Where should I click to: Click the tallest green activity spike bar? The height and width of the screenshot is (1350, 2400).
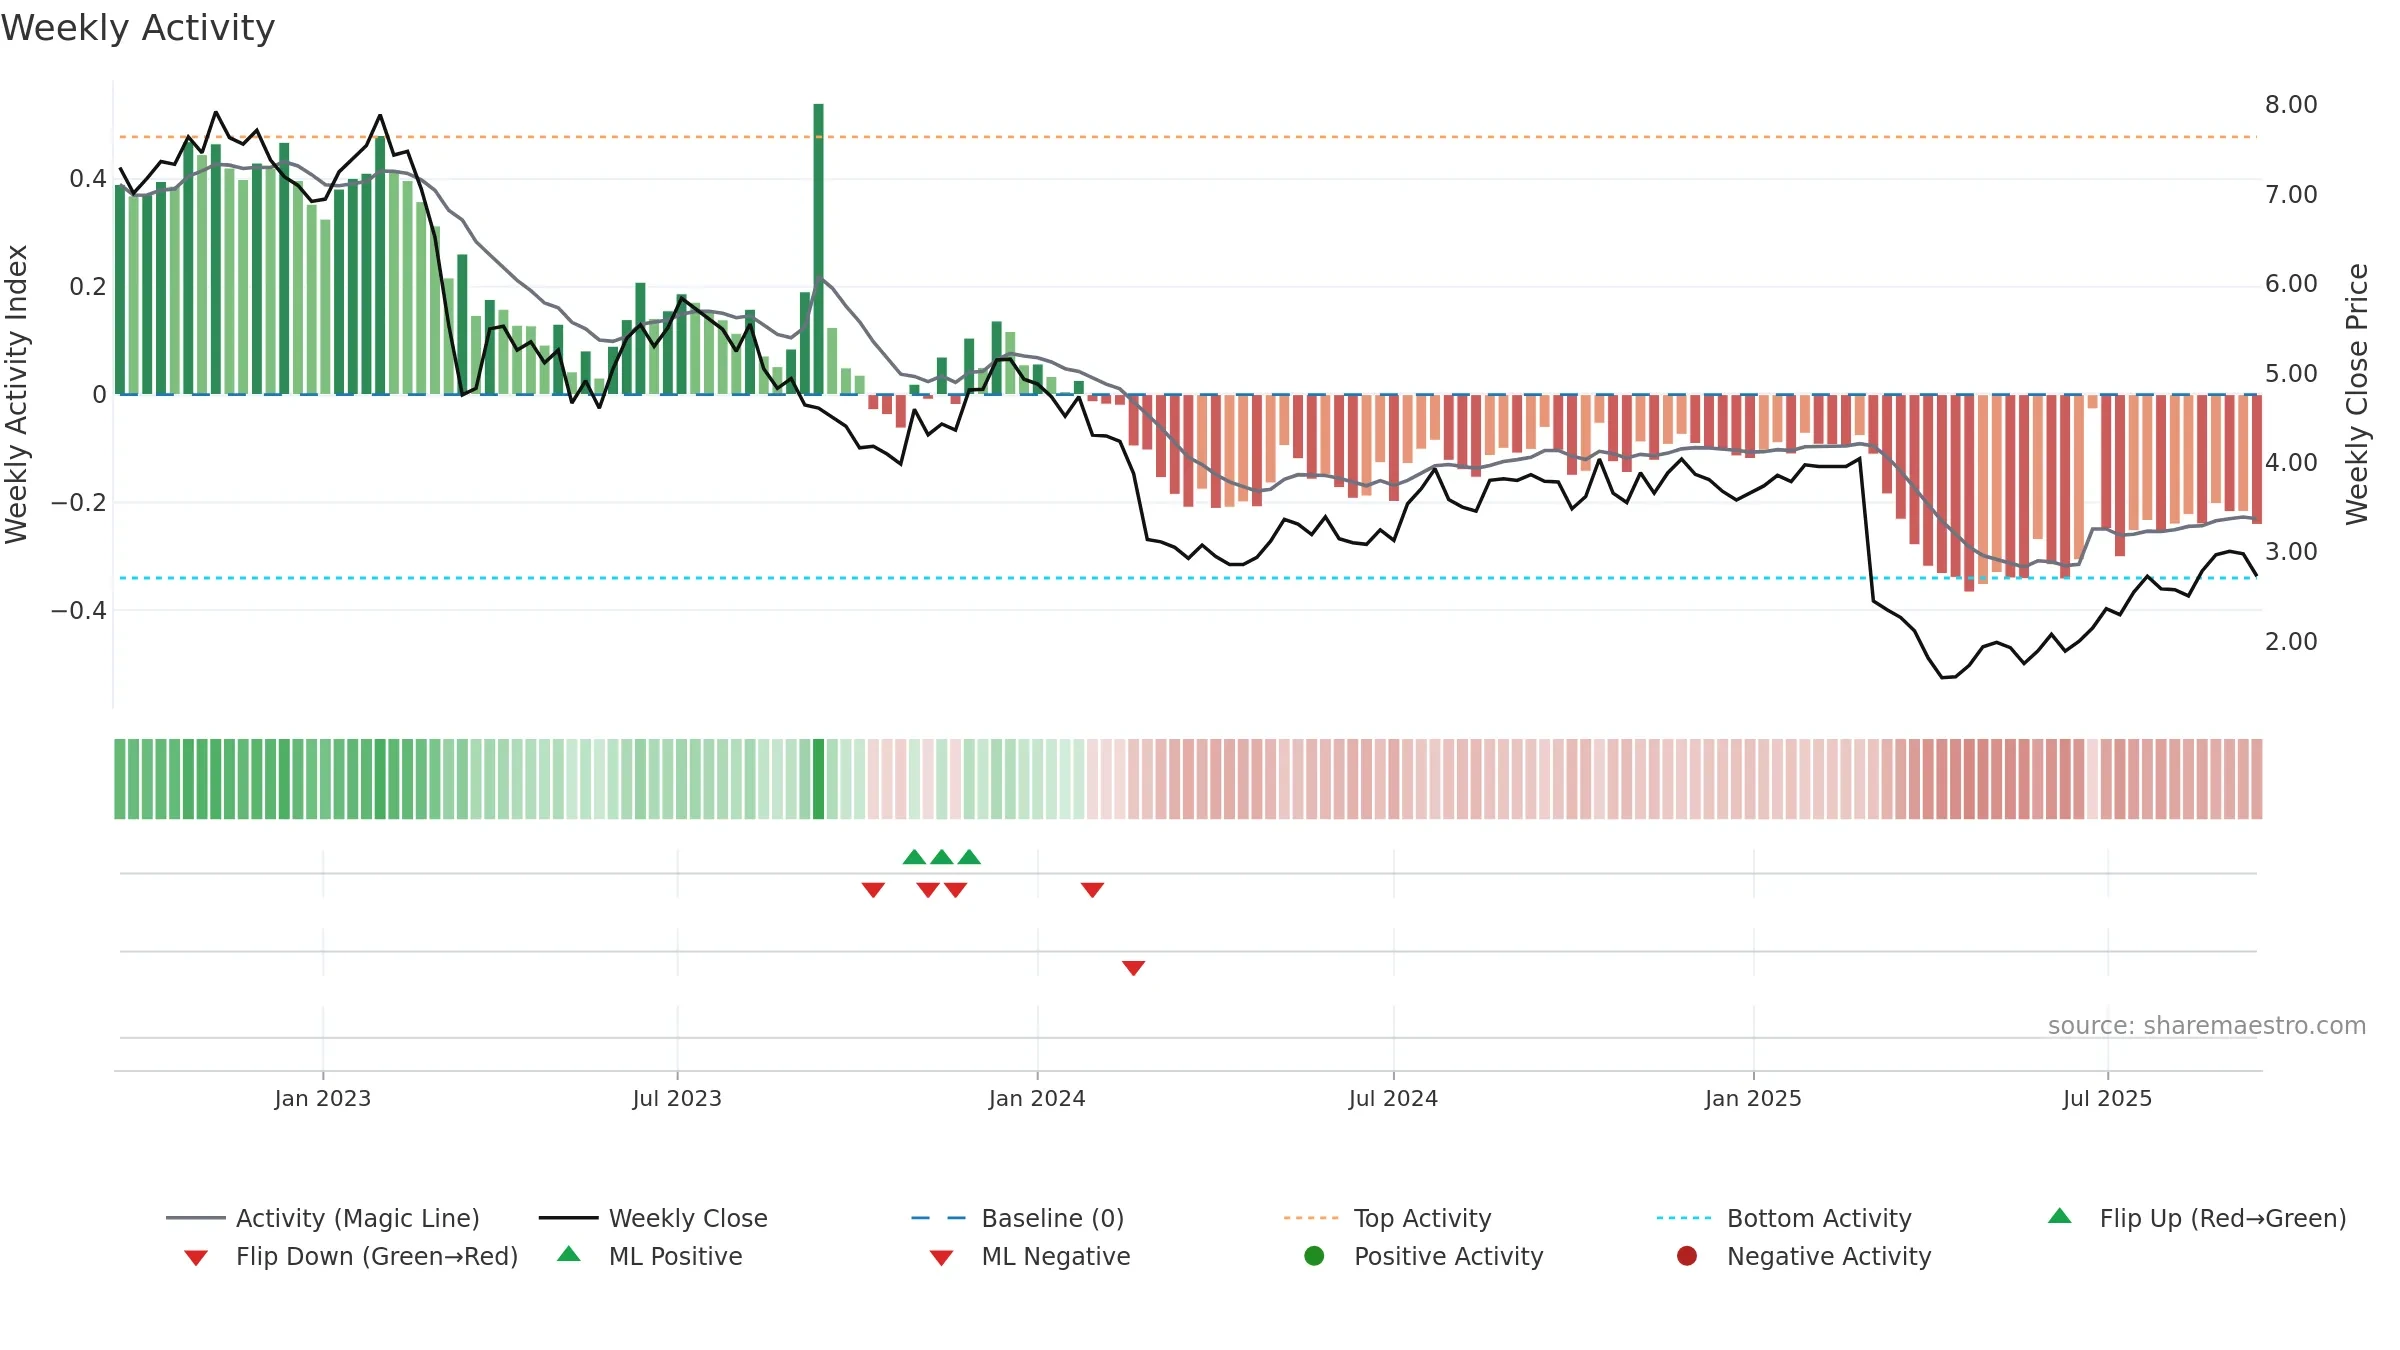coord(819,249)
